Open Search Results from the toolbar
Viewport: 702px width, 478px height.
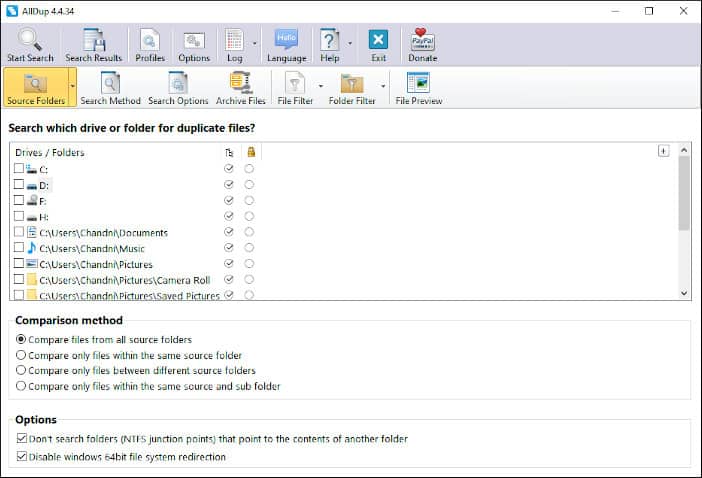point(94,45)
